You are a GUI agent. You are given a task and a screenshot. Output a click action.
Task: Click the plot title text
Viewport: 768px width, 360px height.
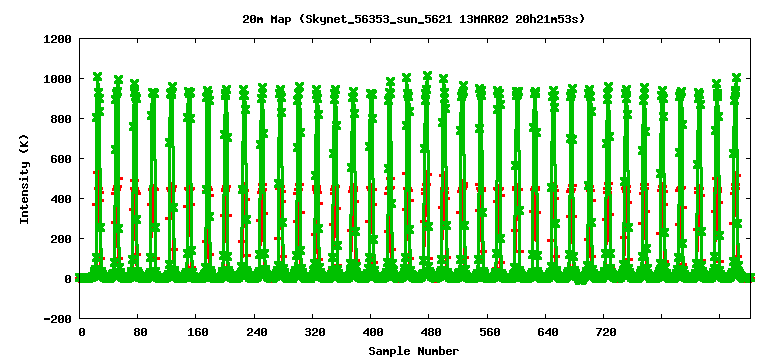click(414, 20)
